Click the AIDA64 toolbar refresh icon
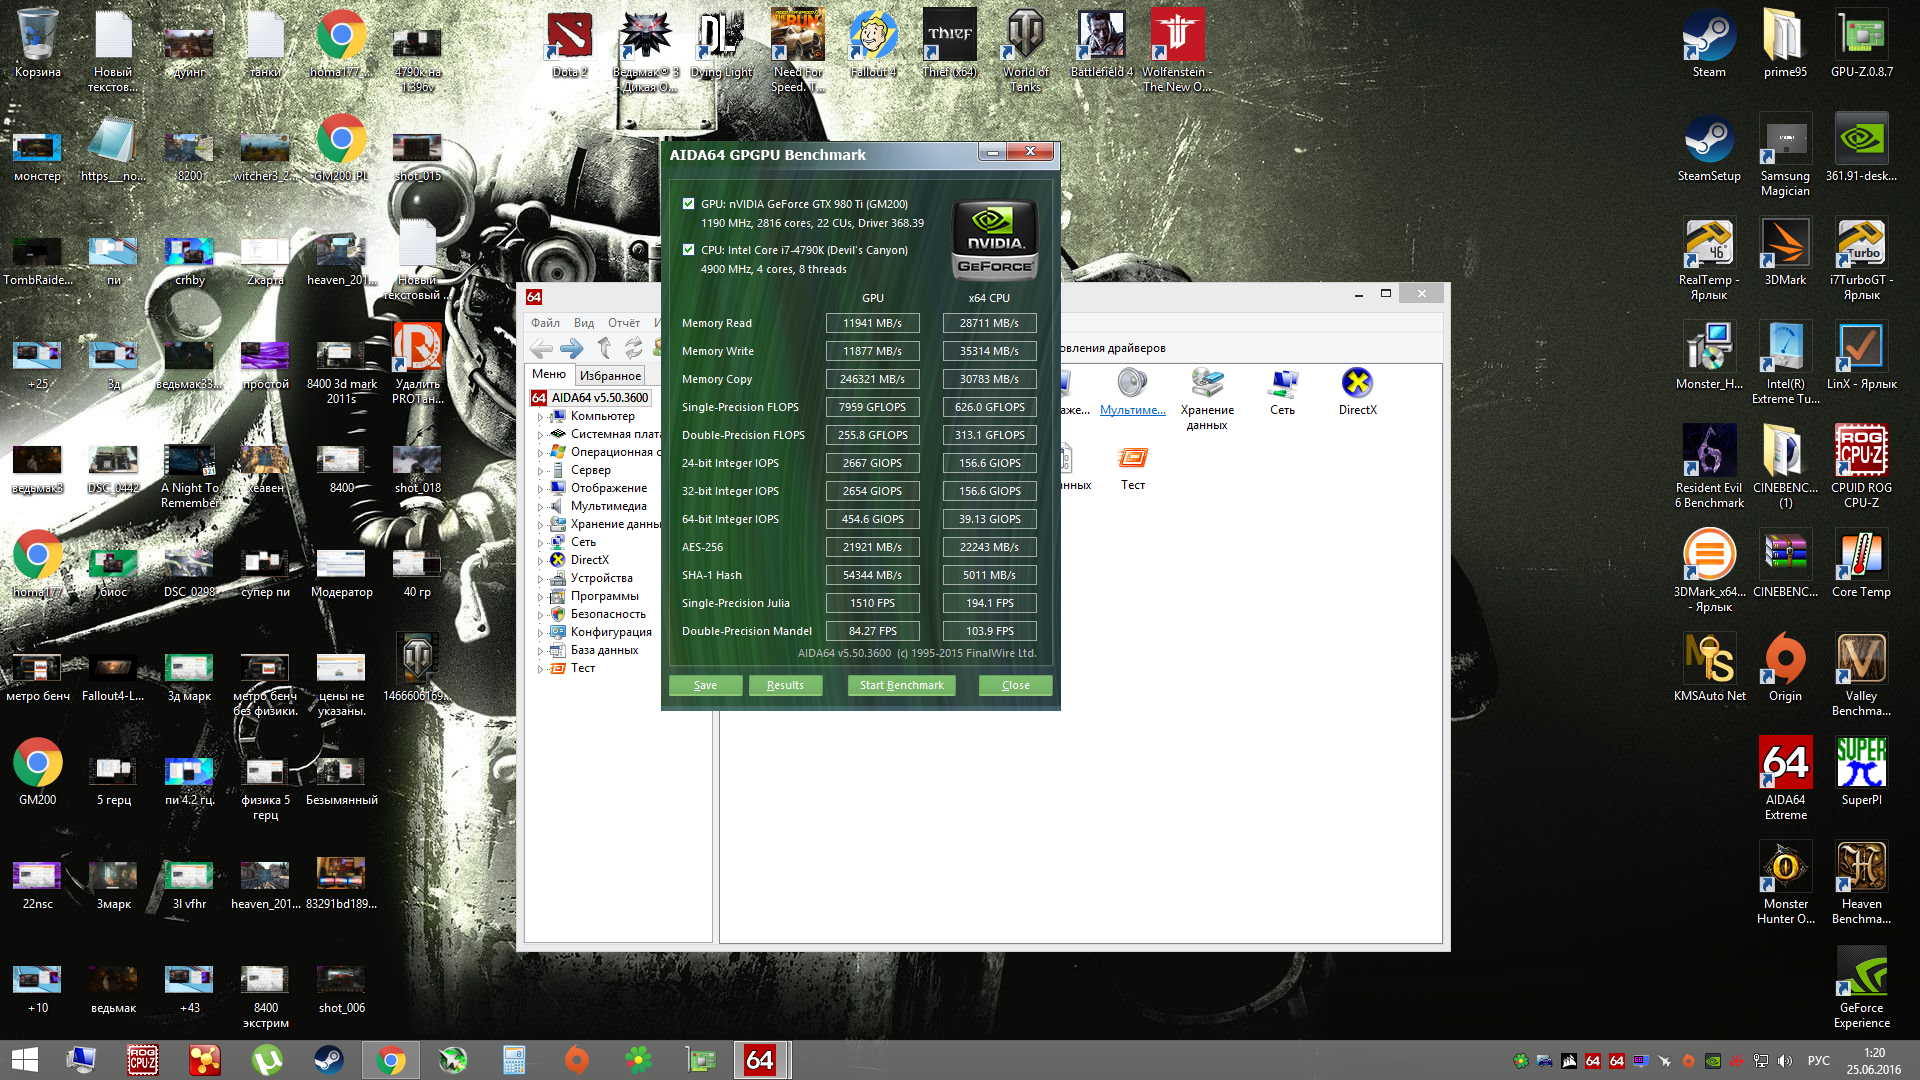This screenshot has height=1080, width=1920. point(633,348)
